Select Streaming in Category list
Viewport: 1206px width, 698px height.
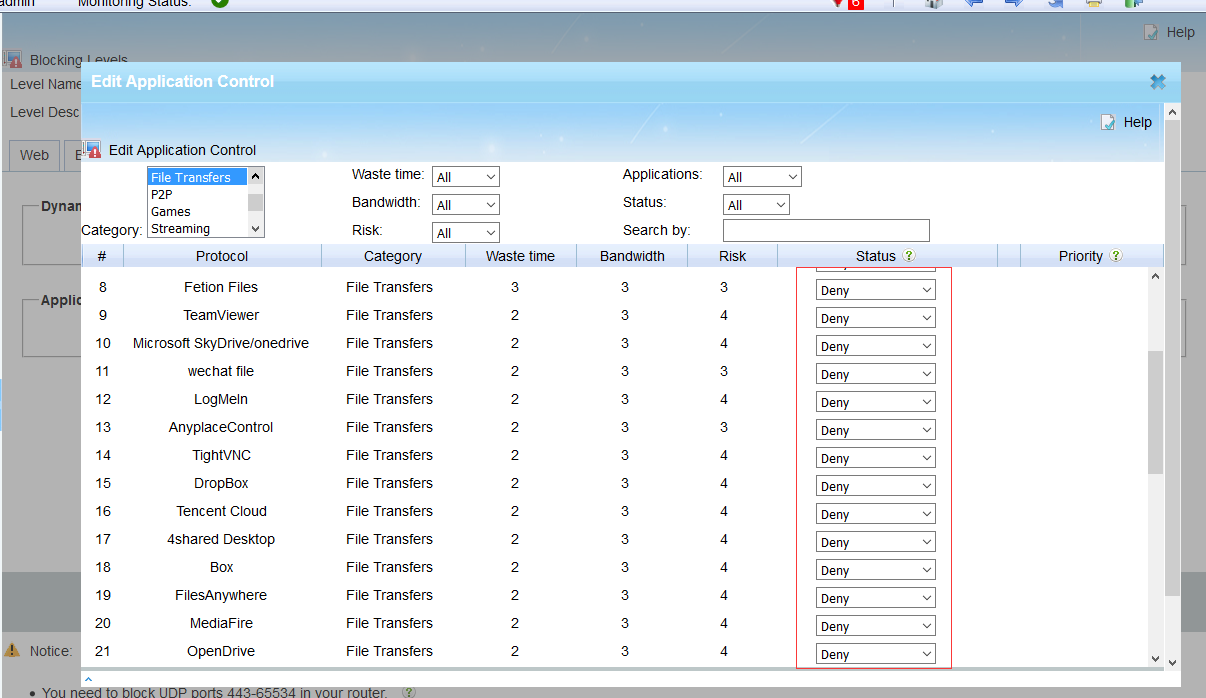(197, 229)
